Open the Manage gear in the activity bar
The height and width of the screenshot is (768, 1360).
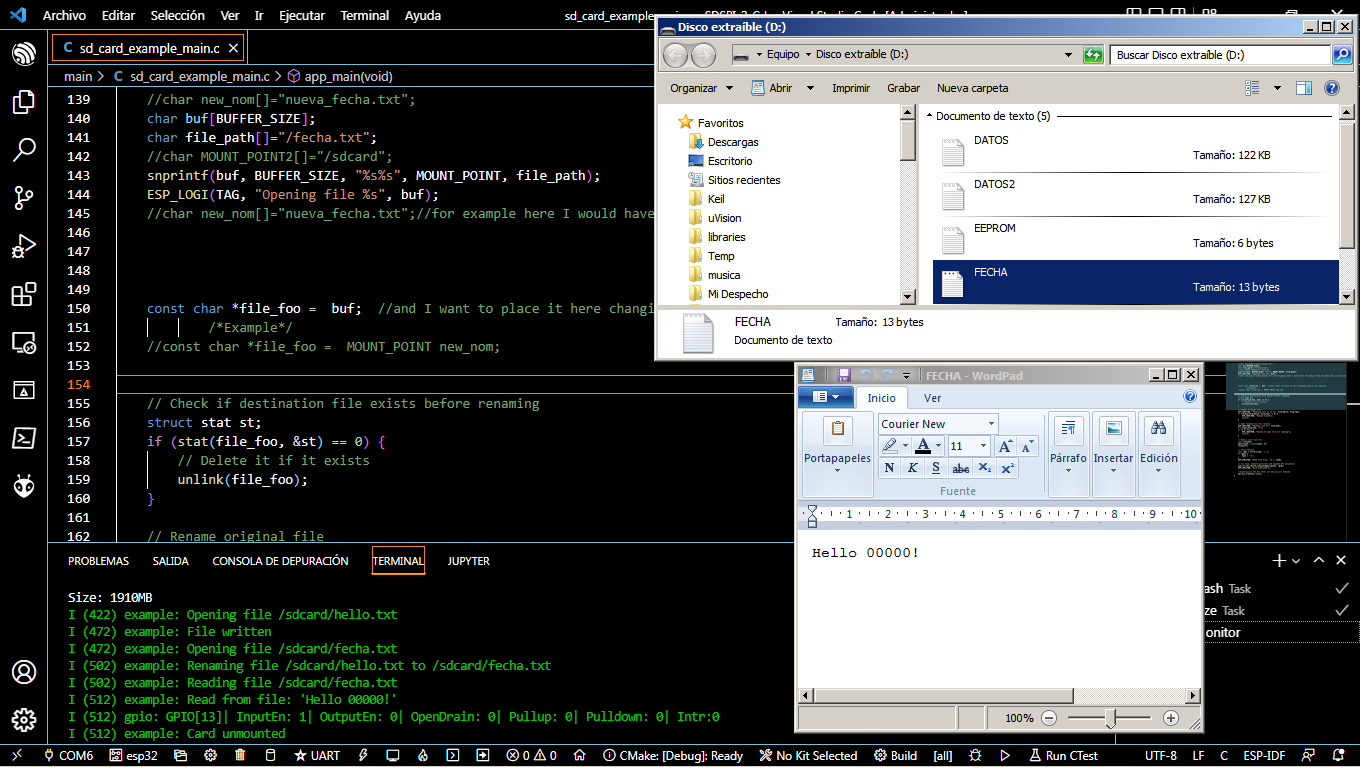24,720
